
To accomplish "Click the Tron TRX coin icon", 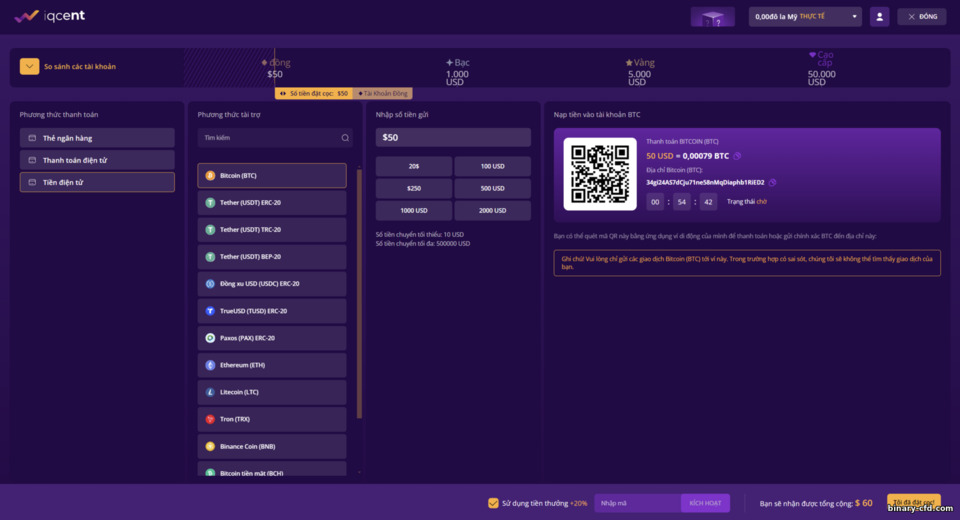I will [210, 419].
